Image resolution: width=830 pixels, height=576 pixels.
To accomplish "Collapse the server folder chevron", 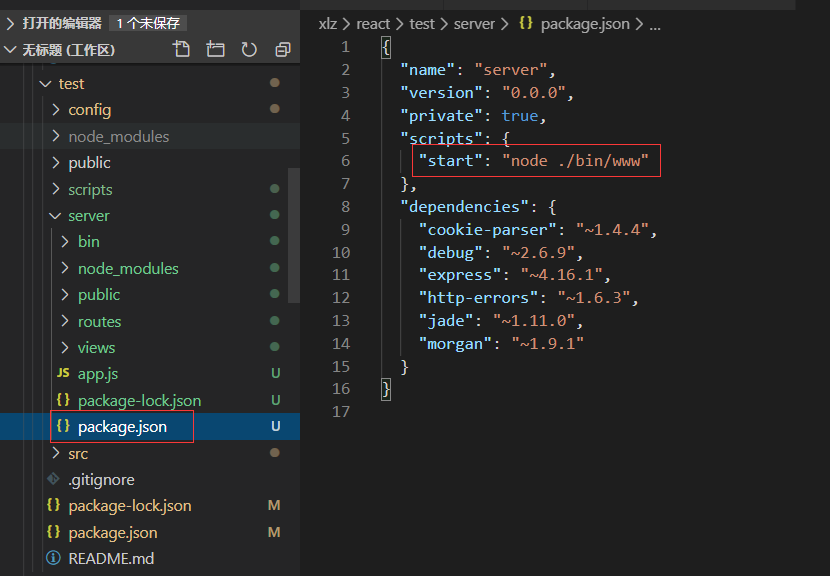I will (x=55, y=215).
